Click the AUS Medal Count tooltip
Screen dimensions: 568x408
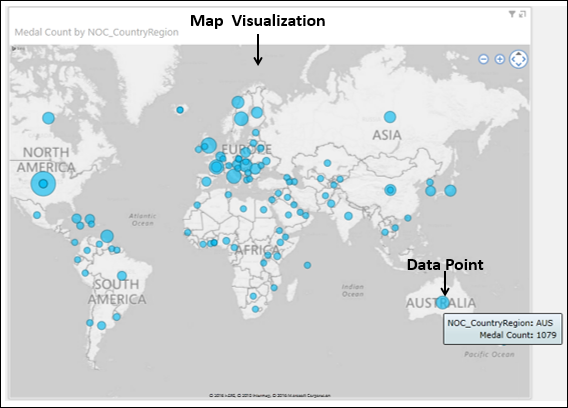[x=503, y=329]
